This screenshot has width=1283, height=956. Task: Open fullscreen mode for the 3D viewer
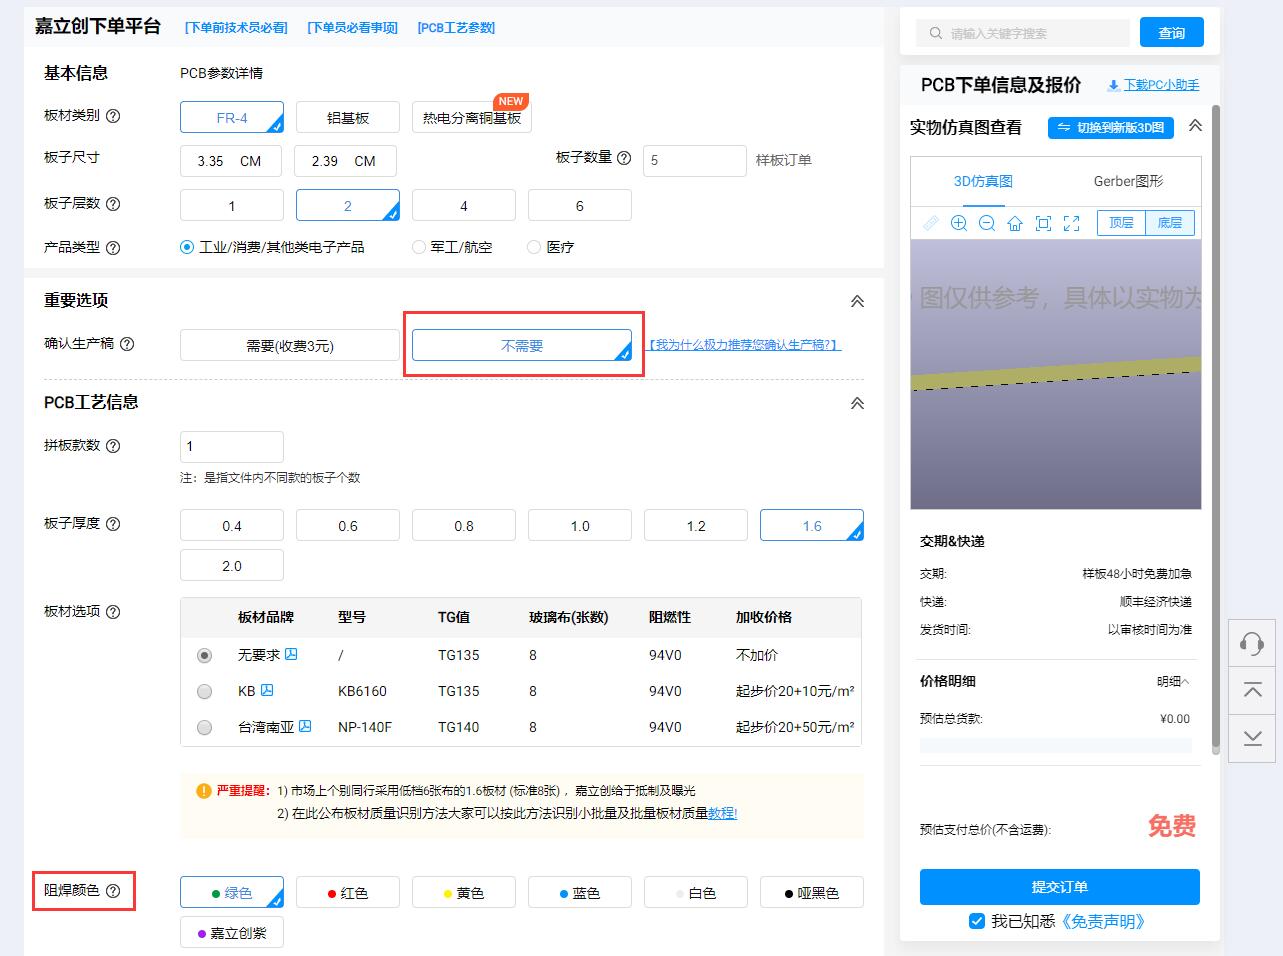click(x=1071, y=223)
